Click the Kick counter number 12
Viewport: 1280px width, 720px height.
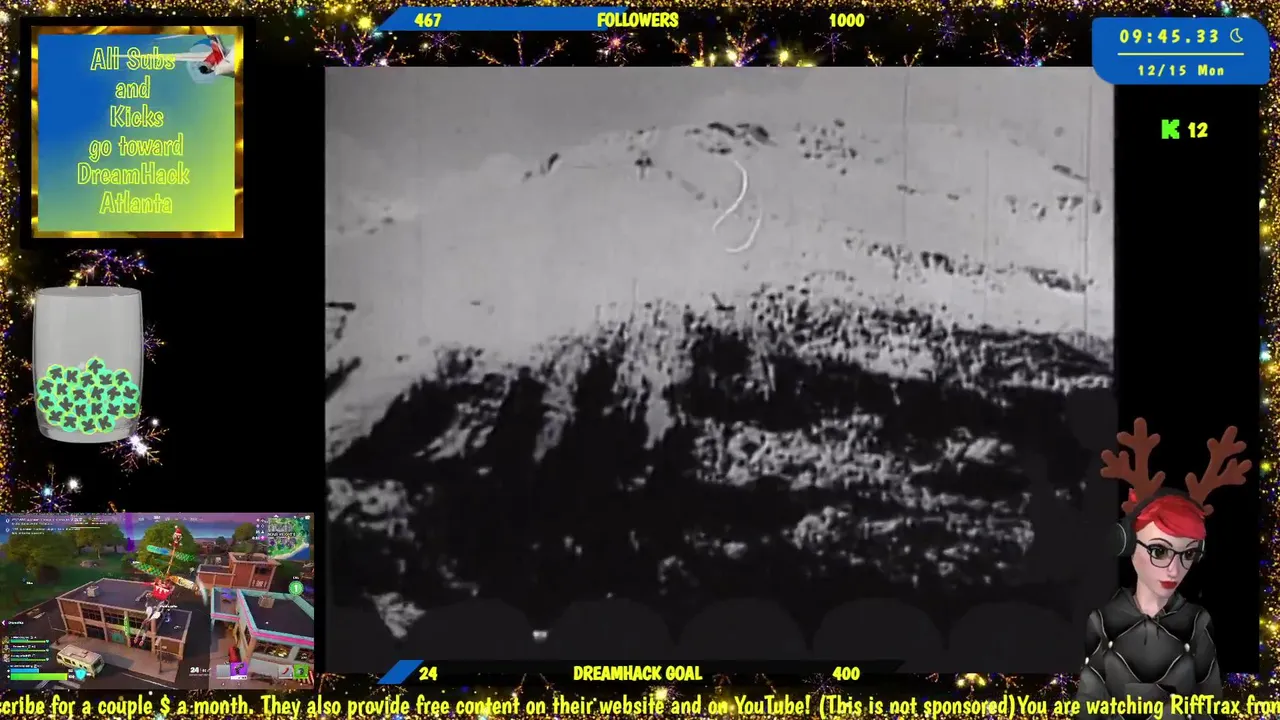pos(1197,130)
